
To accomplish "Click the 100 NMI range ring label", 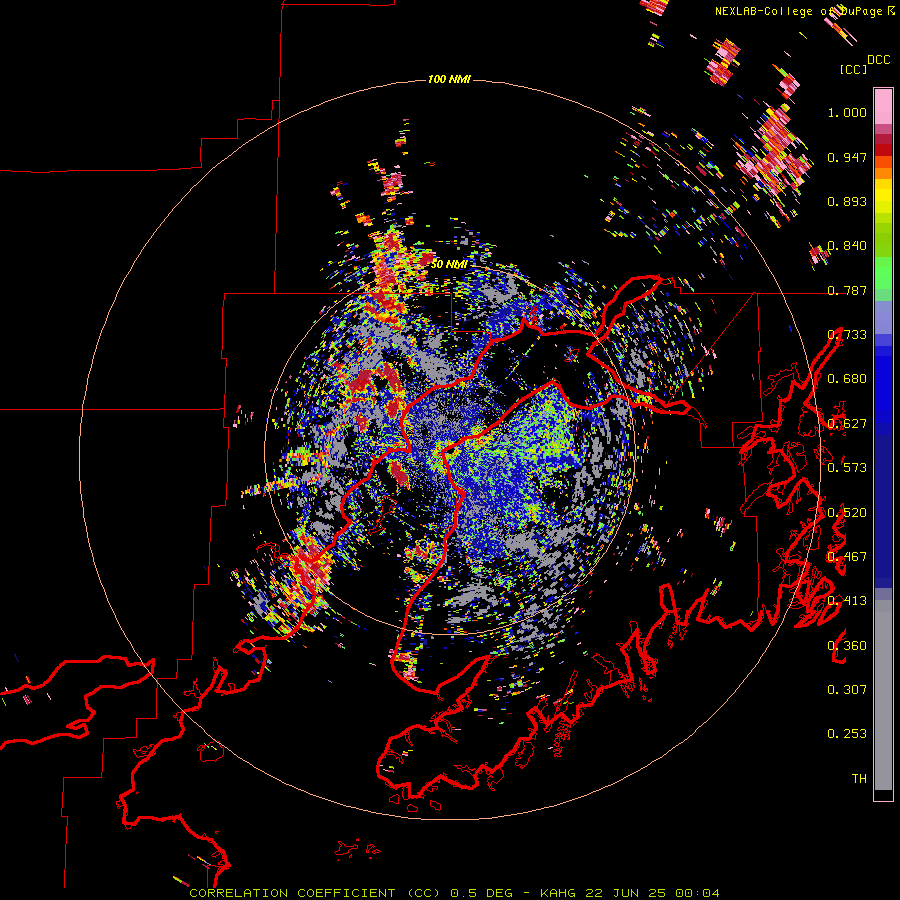I will (449, 79).
